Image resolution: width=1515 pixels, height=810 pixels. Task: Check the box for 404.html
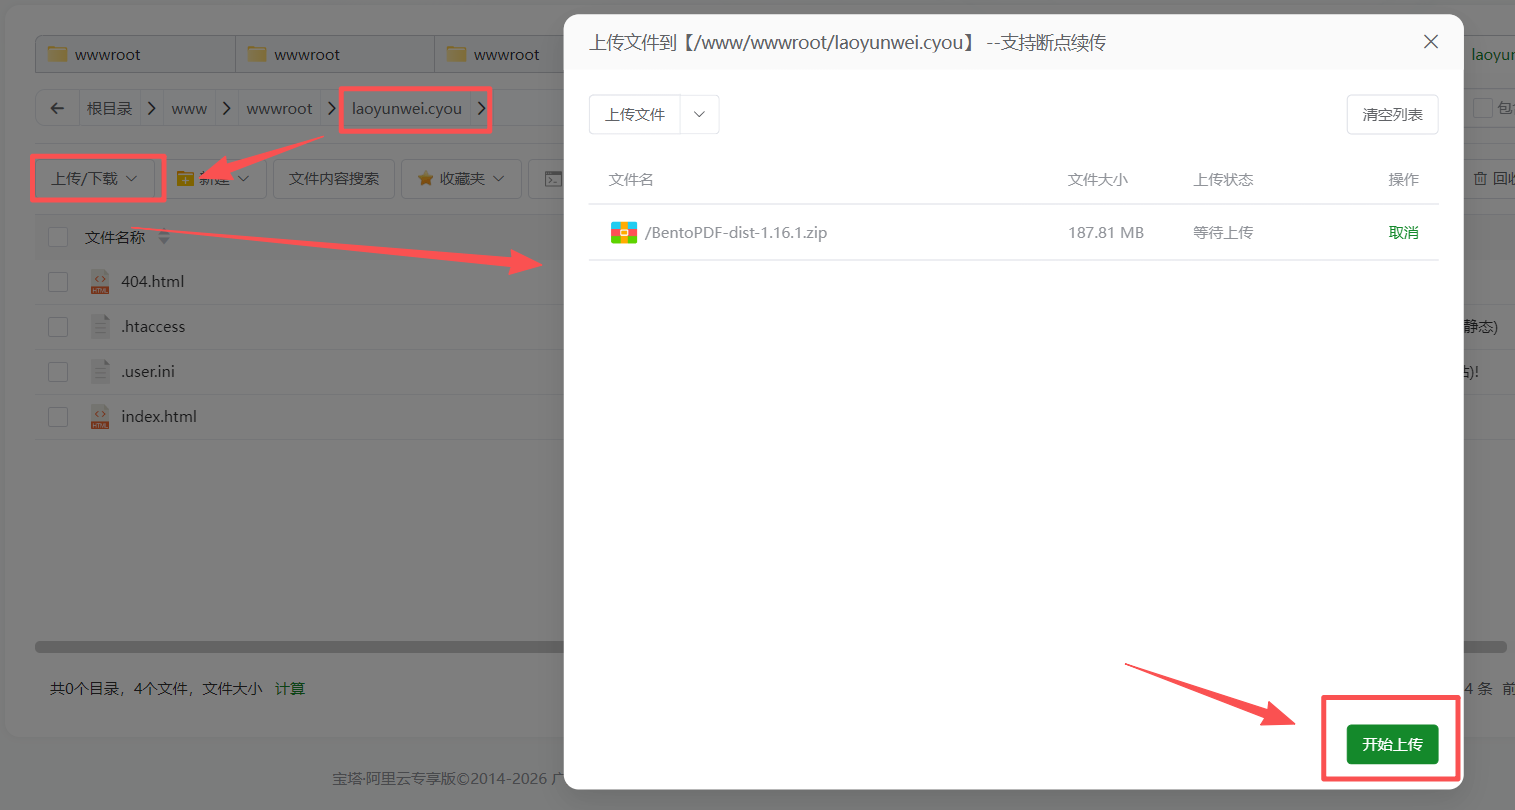[x=58, y=282]
